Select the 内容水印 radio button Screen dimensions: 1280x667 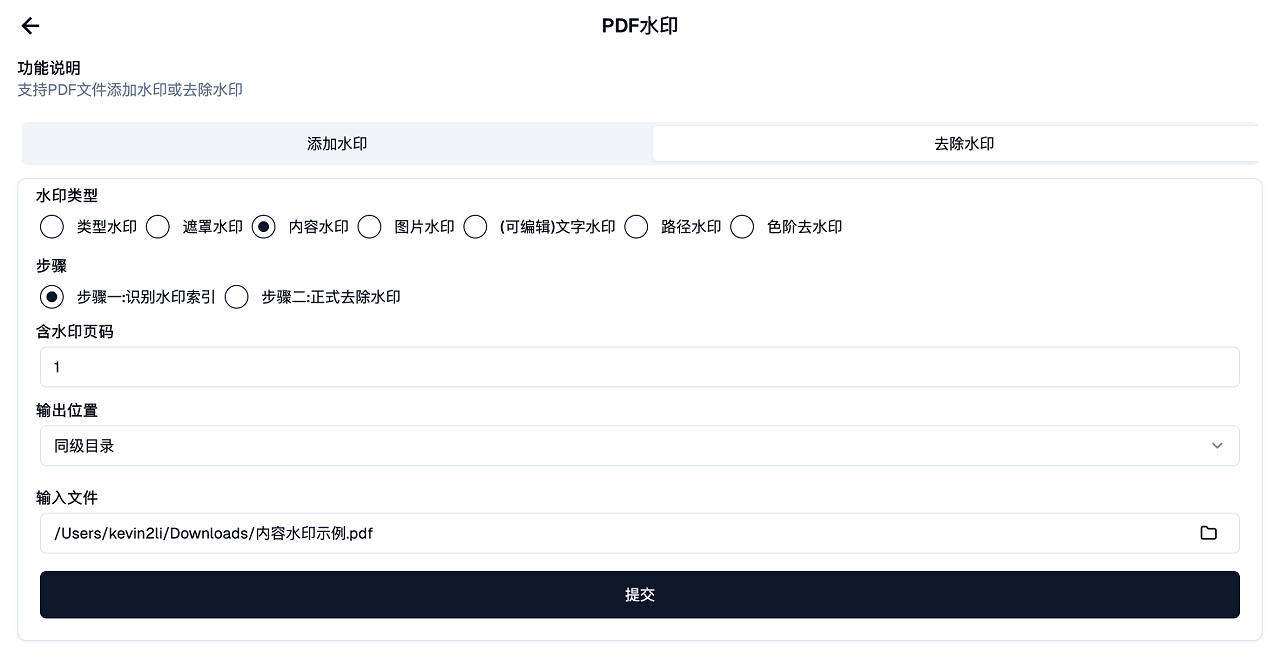[264, 227]
